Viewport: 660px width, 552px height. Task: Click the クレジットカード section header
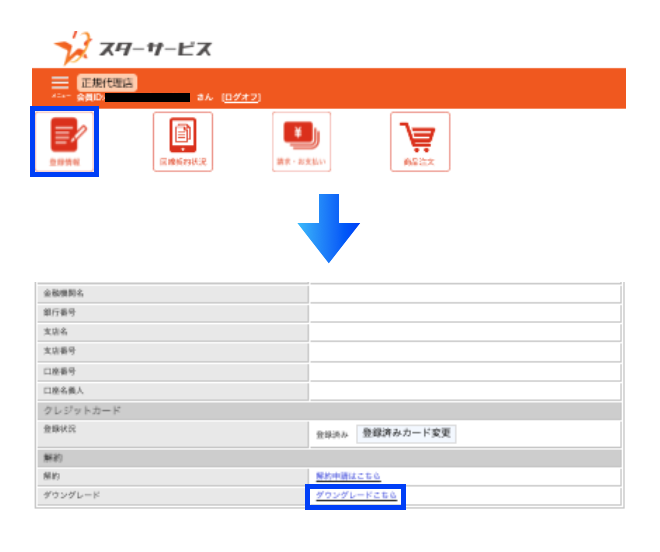(329, 411)
